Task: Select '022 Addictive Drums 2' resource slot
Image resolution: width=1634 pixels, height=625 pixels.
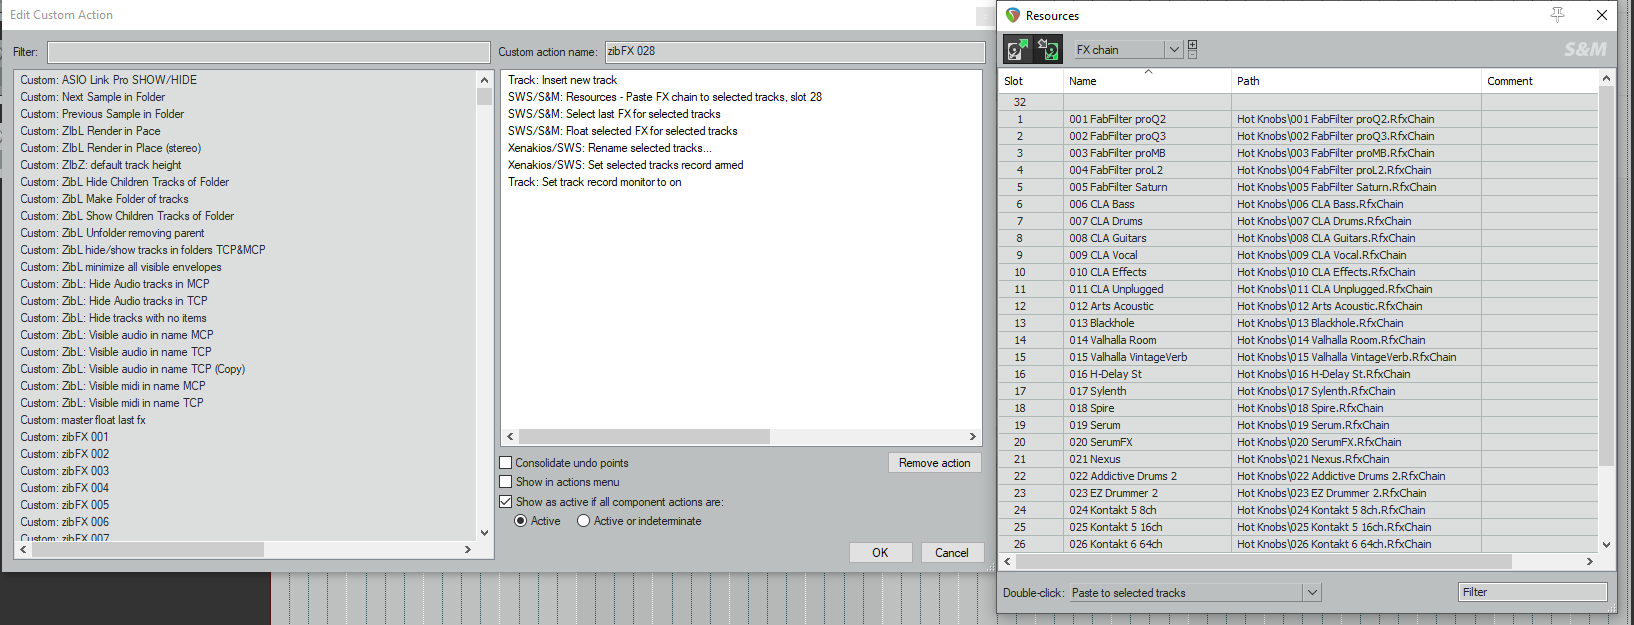Action: (1123, 476)
